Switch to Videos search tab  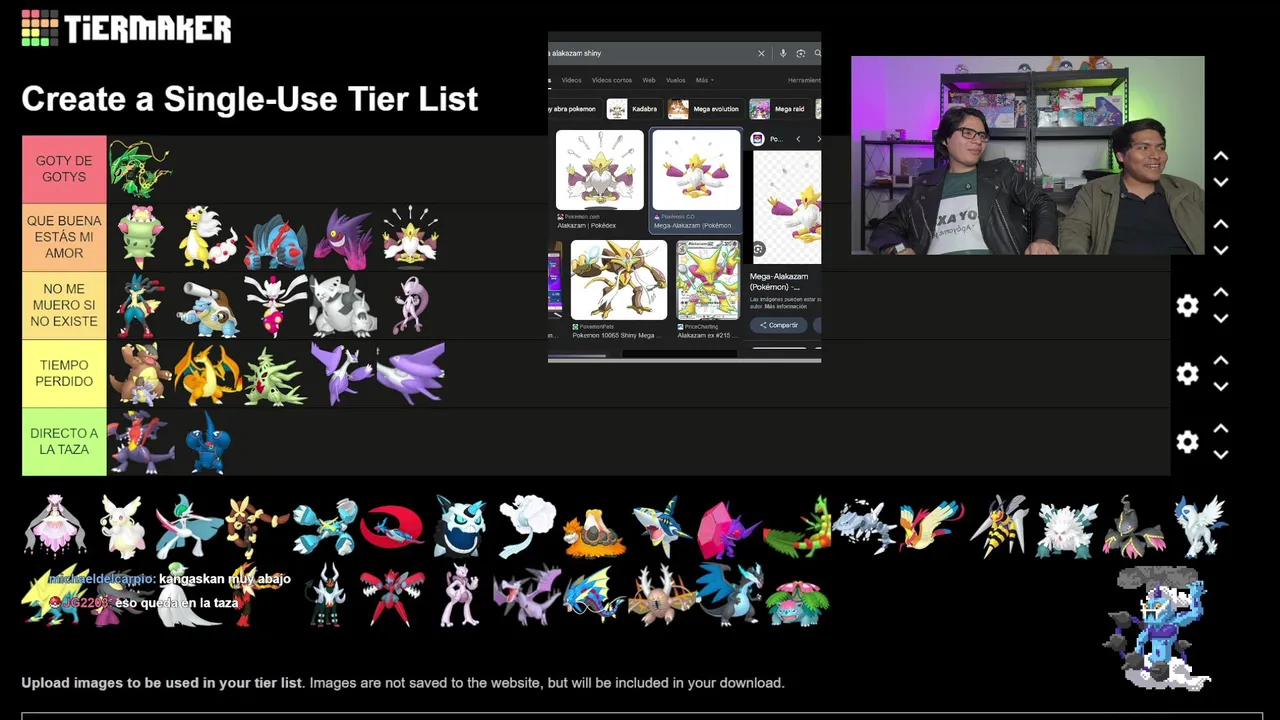571,80
